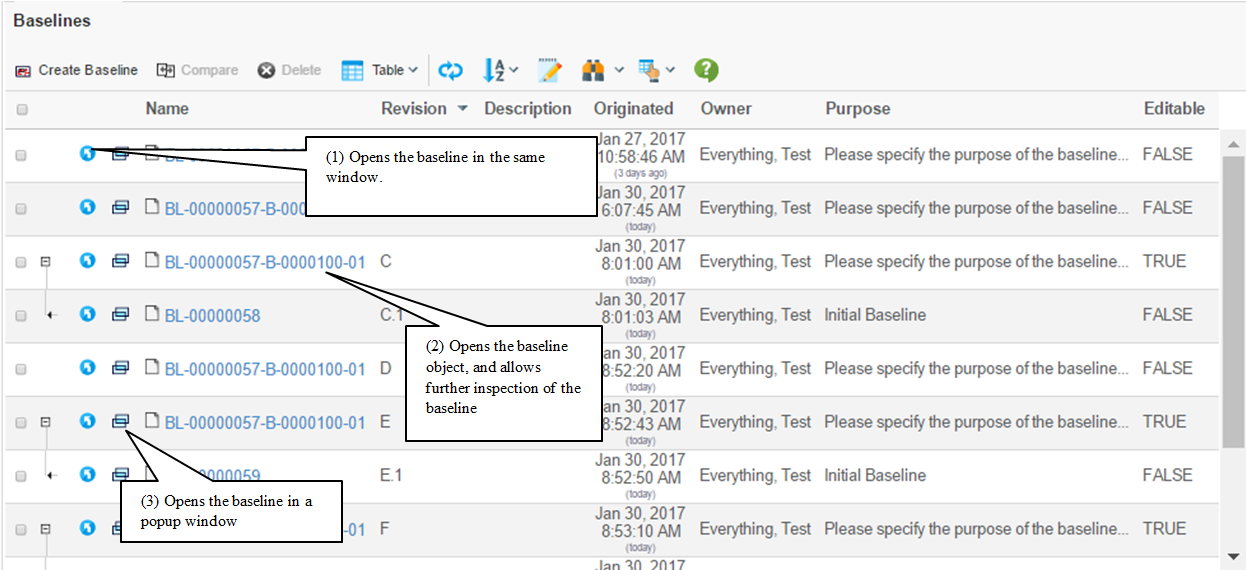Open the BL-00000058 baseline link
Screen dimensions: 1246x570
click(212, 316)
